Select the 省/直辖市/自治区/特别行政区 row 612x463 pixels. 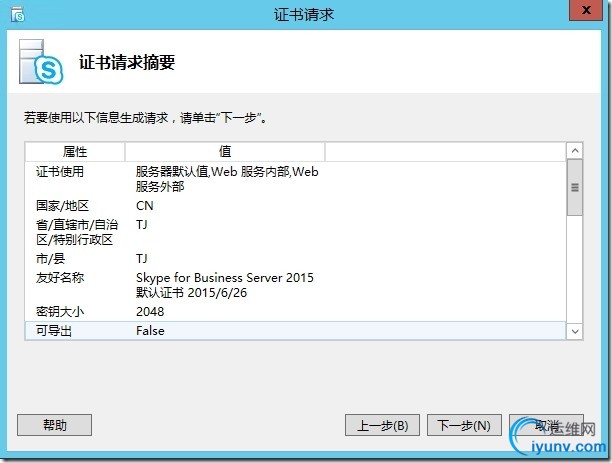point(295,232)
